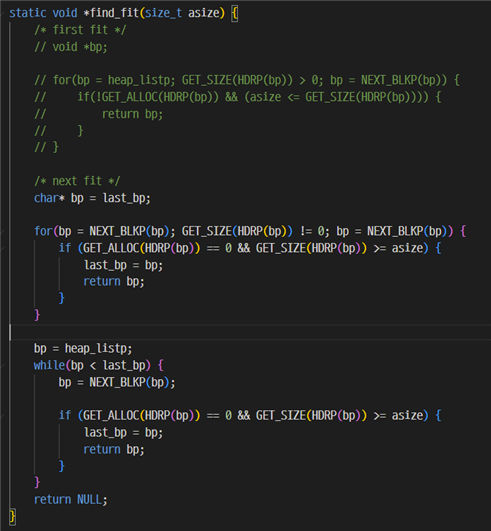This screenshot has width=491, height=531.
Task: Click 'bp = NEXT_BLKP(bp);' in the while loop
Action: (117, 382)
